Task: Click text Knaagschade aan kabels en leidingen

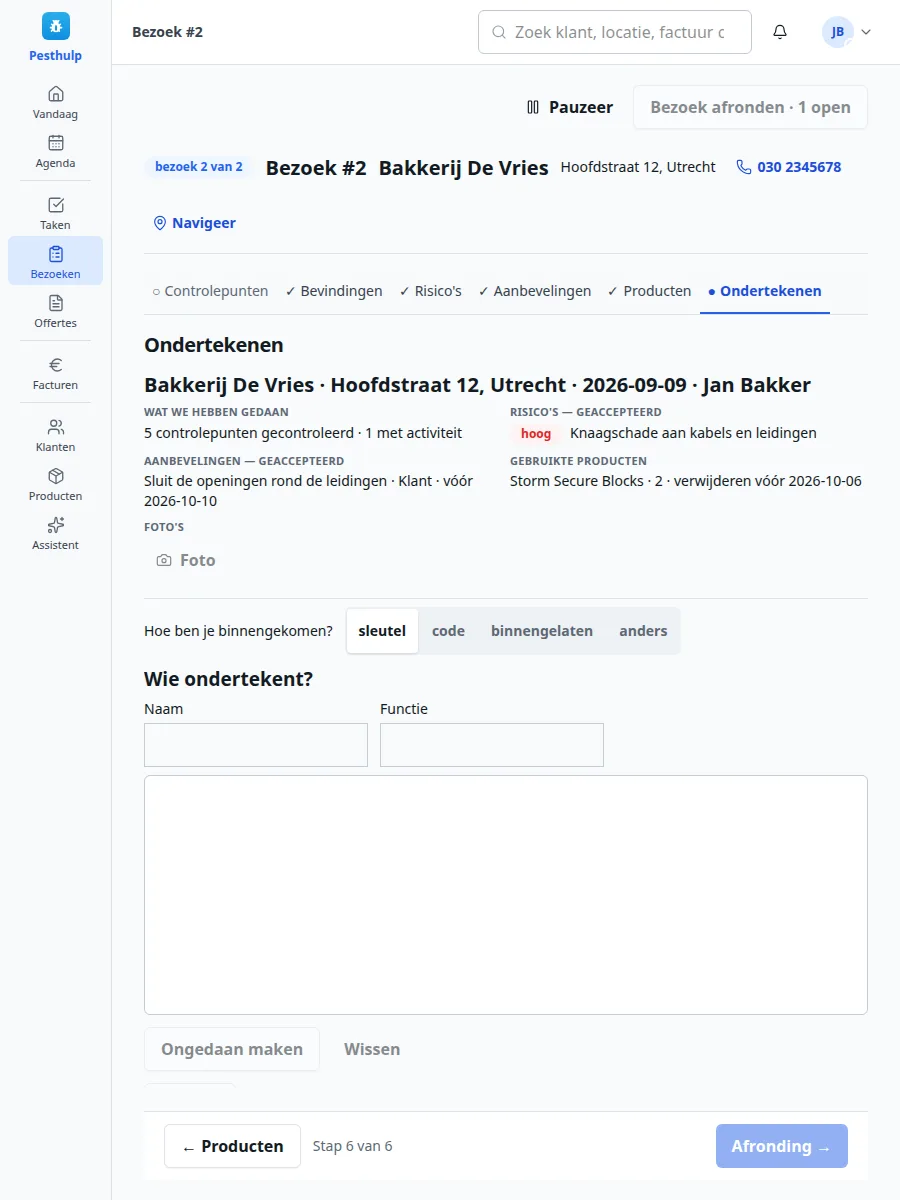Action: (x=693, y=433)
